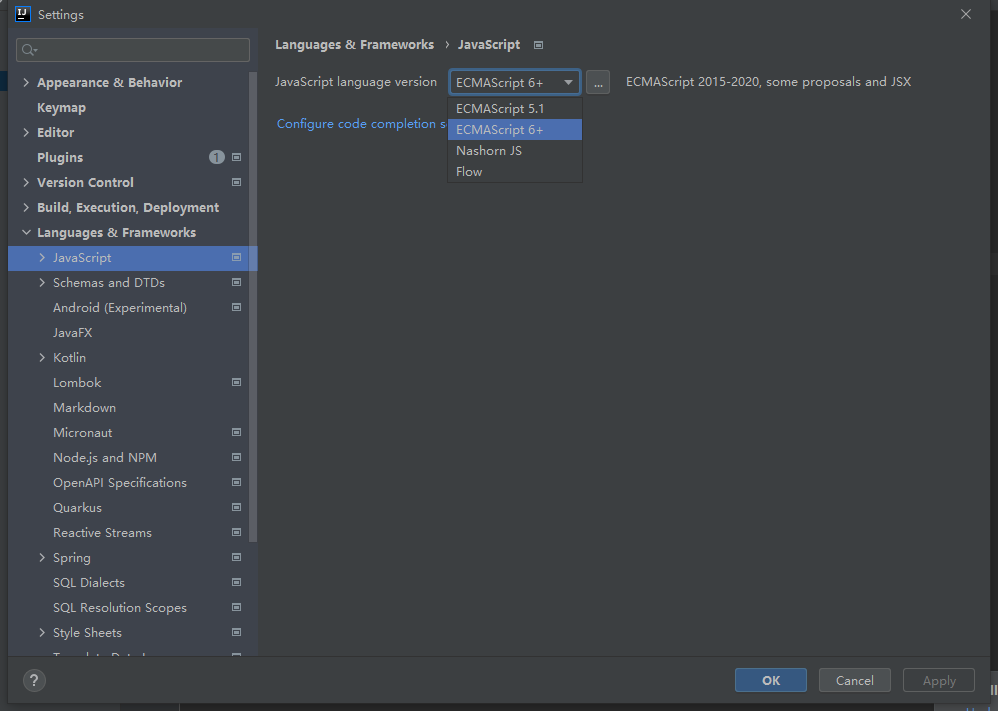Screen dimensions: 998x711
Task: Click the search magnifier icon
Action: 29,50
